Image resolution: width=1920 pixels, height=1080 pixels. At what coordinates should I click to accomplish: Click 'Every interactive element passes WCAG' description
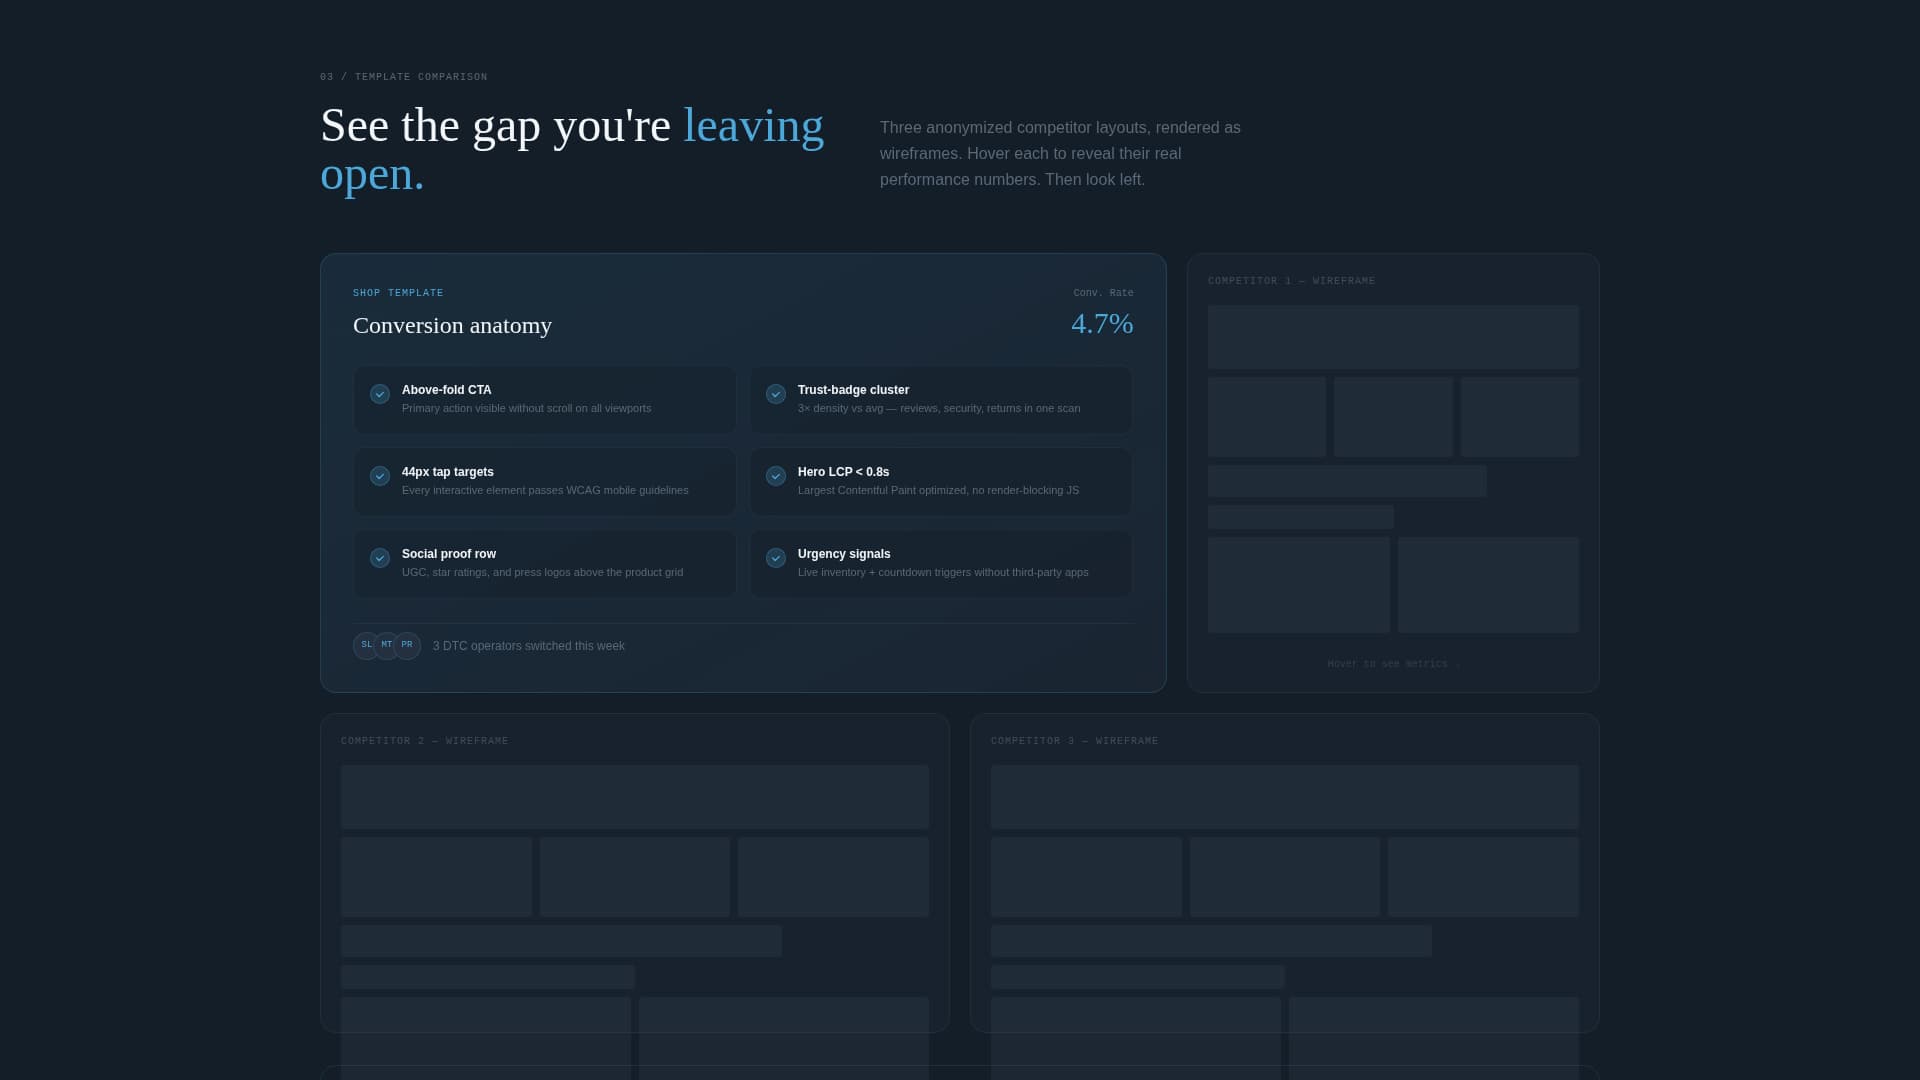point(545,490)
